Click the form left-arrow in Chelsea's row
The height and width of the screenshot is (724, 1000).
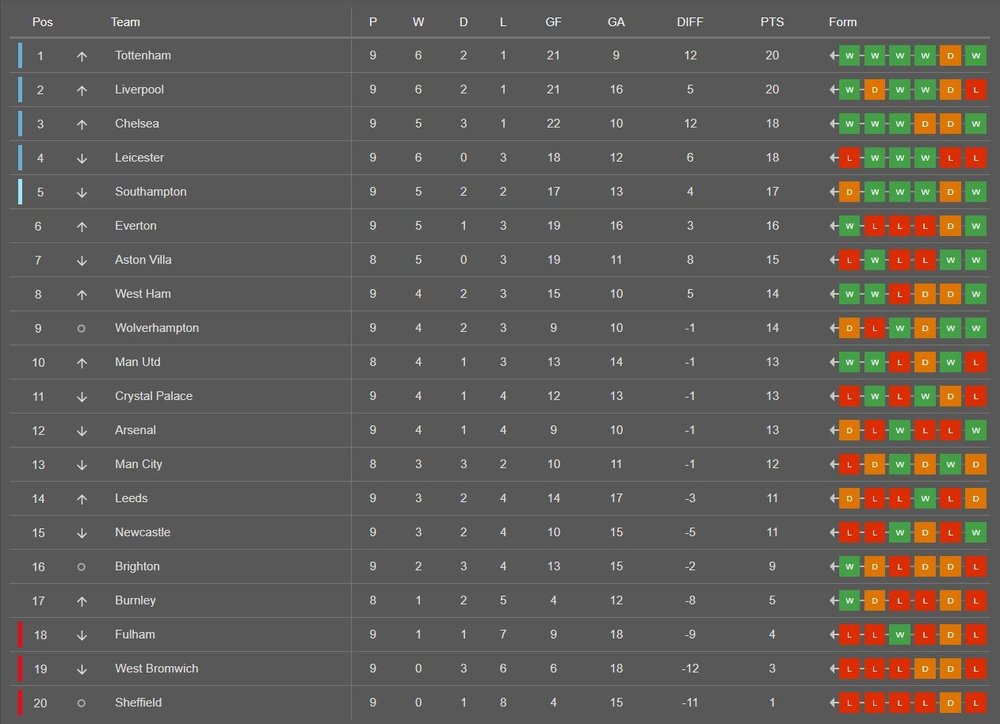[x=834, y=124]
